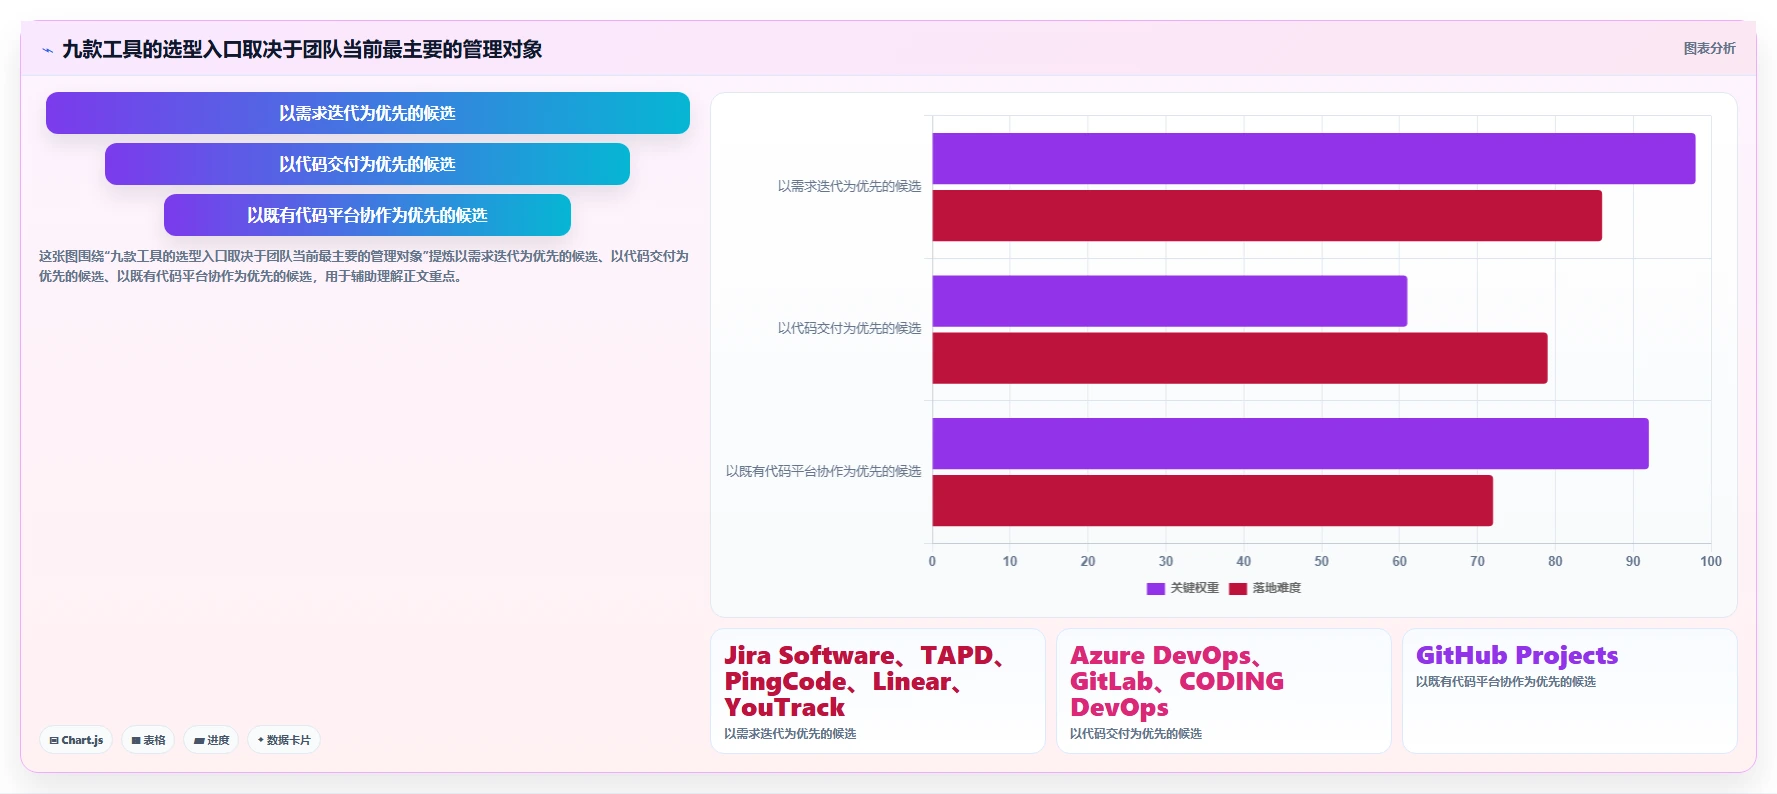Toggle the red 落地难度 legend swatch
1777x794 pixels.
[x=1238, y=588]
